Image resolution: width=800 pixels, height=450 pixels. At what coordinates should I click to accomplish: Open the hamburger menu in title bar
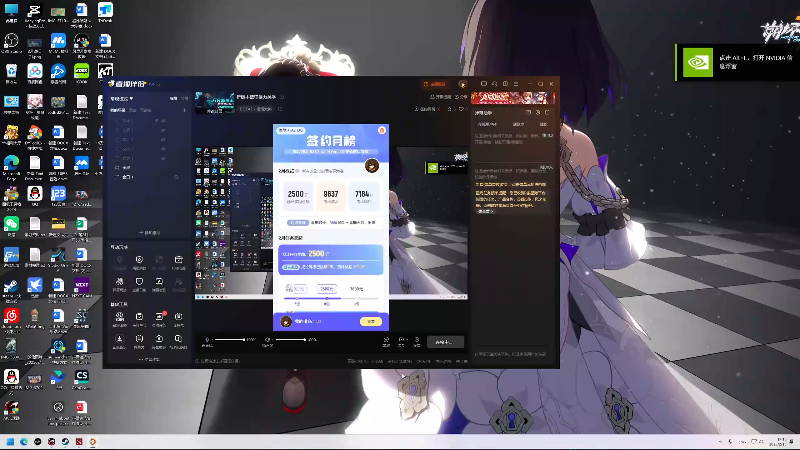(516, 84)
